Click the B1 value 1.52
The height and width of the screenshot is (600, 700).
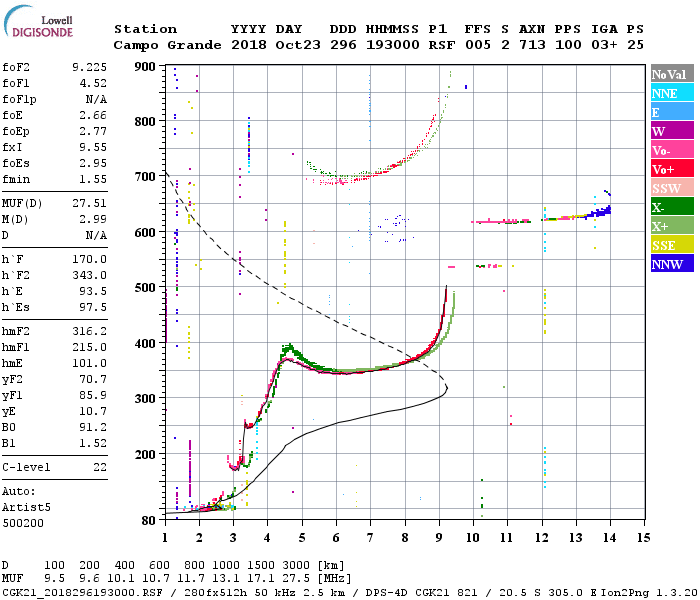[93, 443]
